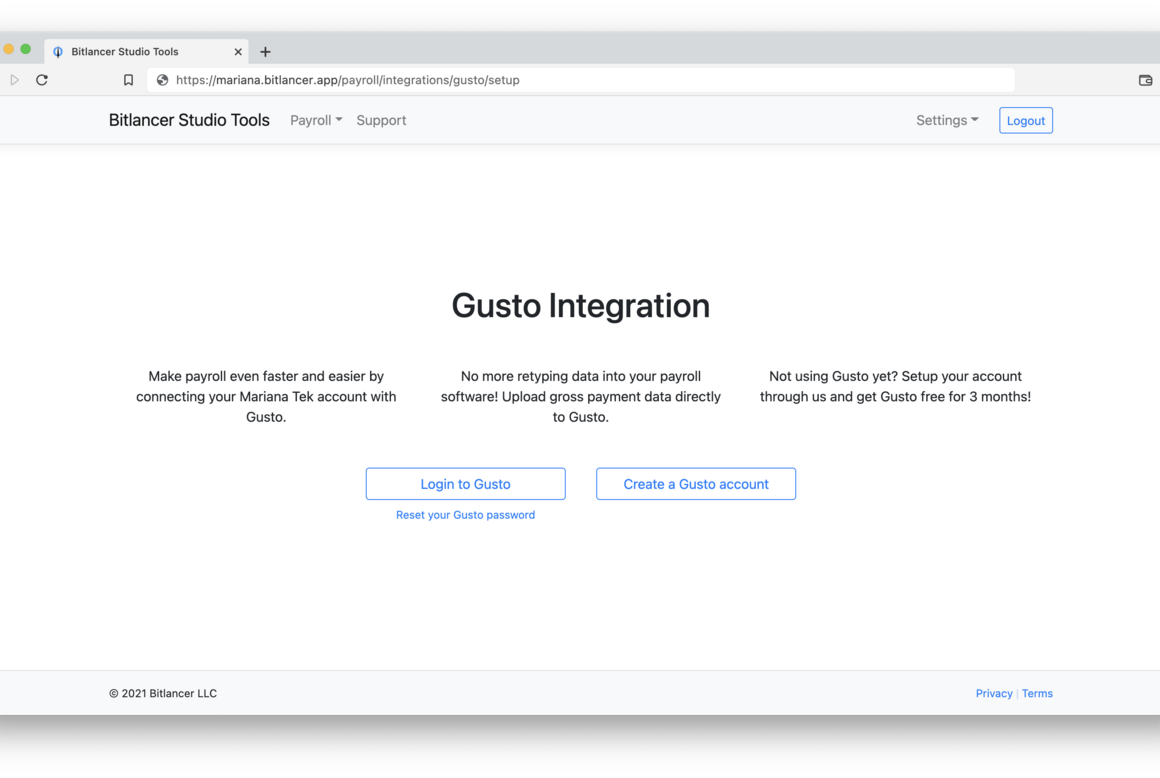Click the bookmark icon in the address bar
Viewport: 1160px width, 778px height.
(128, 80)
